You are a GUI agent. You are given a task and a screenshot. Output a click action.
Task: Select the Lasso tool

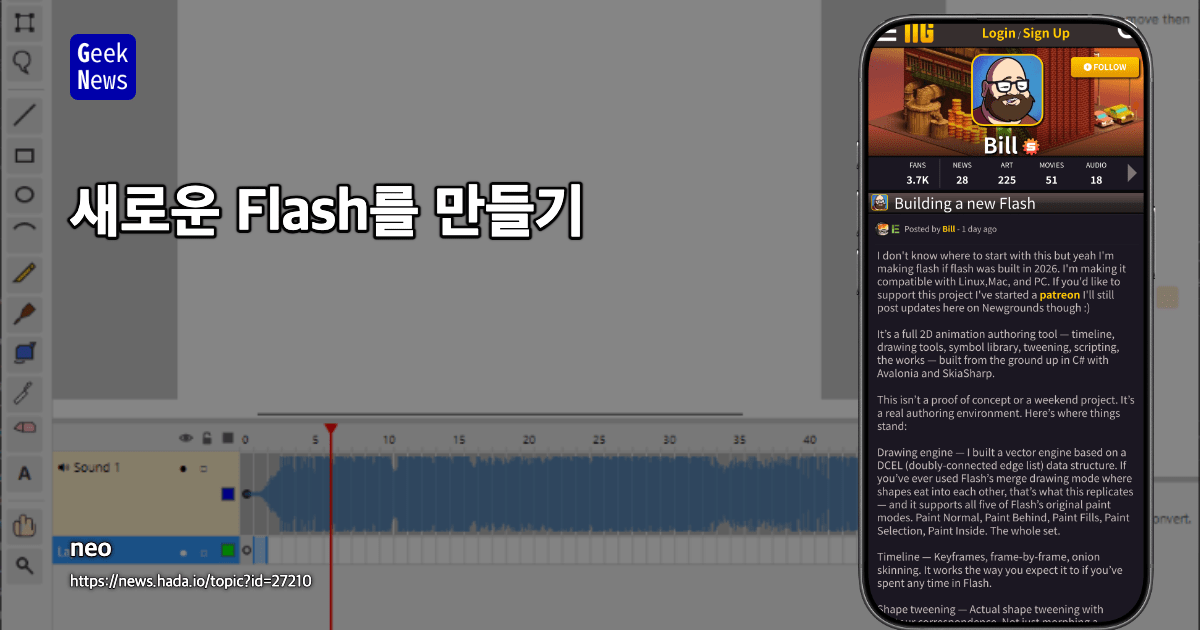click(x=24, y=63)
